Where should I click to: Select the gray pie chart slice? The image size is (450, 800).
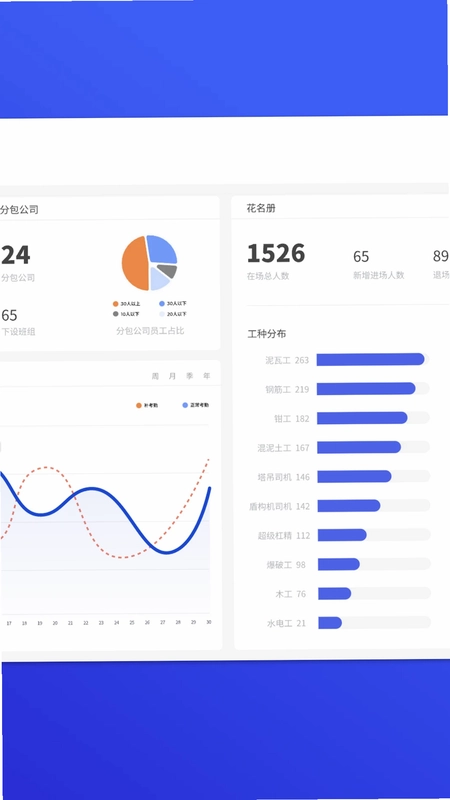(167, 270)
